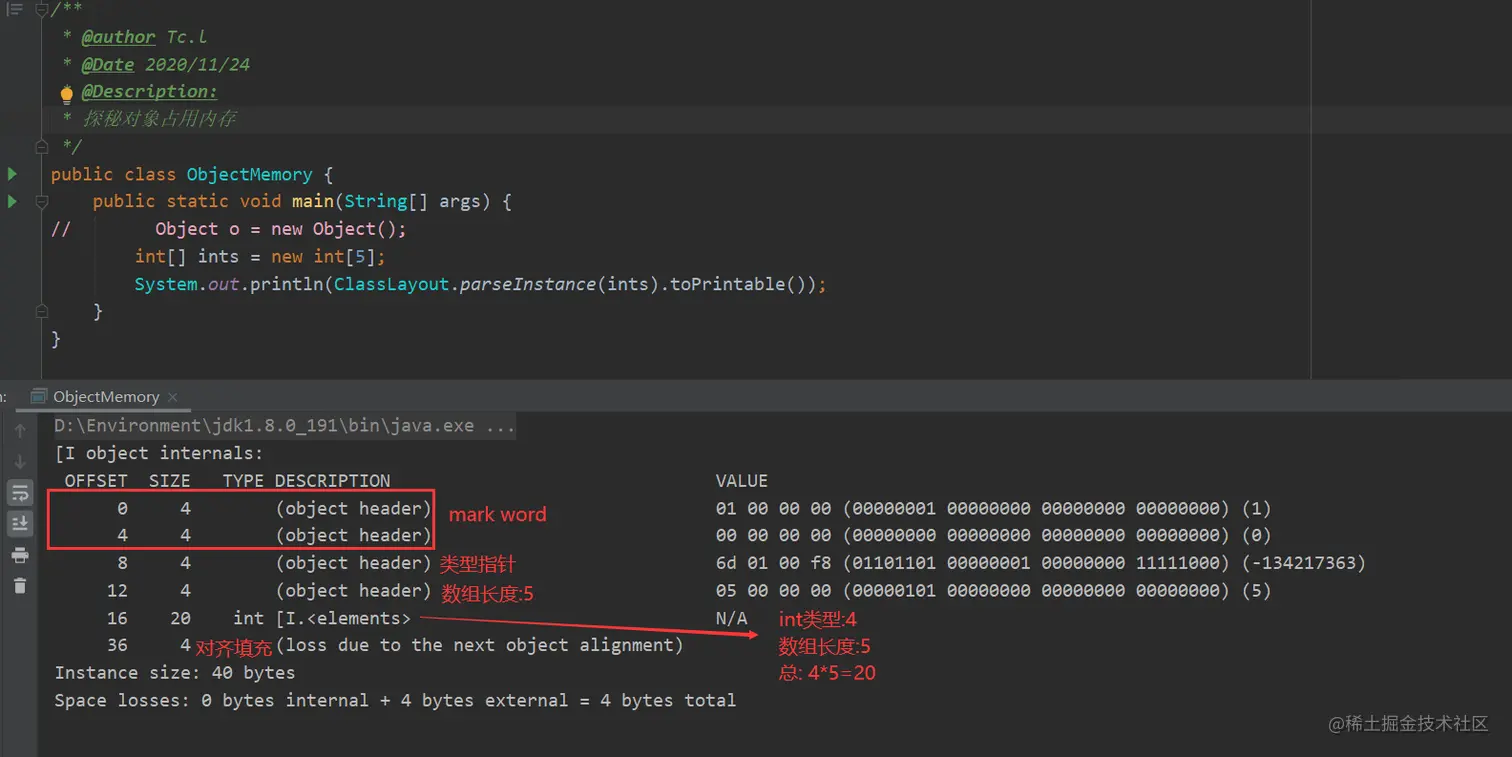
Task: Click the value '05 00 00 00' row
Action: tap(994, 591)
